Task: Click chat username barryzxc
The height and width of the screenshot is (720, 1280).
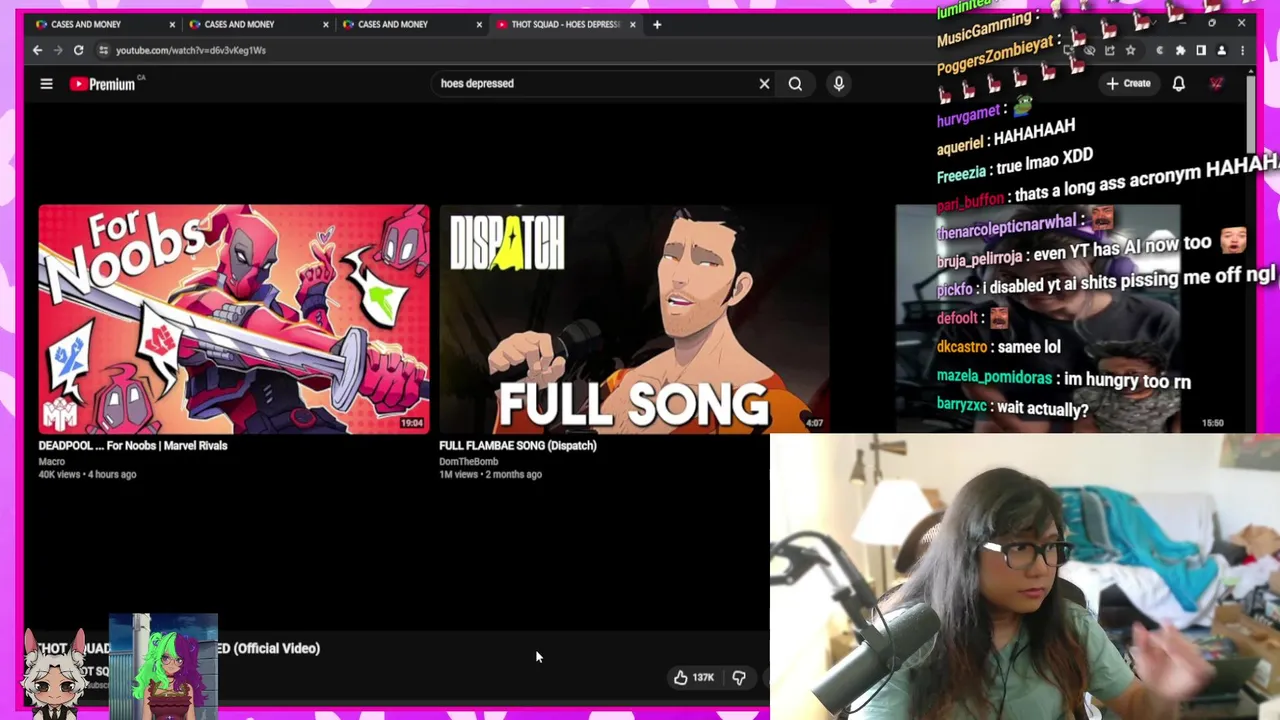Action: click(x=961, y=405)
